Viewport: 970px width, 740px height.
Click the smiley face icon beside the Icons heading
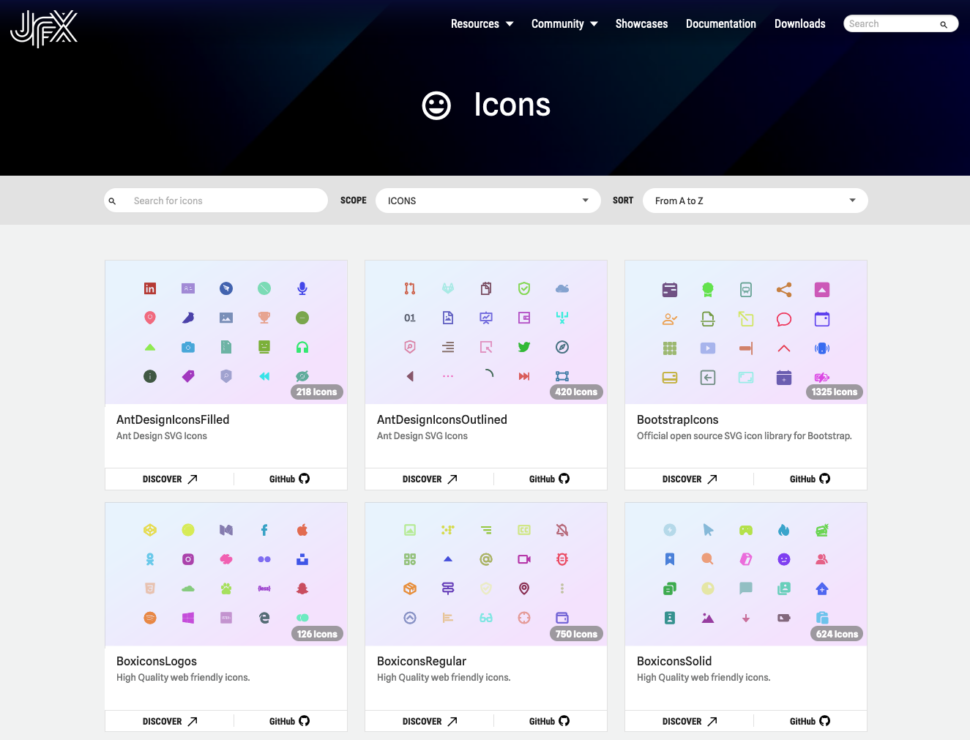tap(436, 105)
